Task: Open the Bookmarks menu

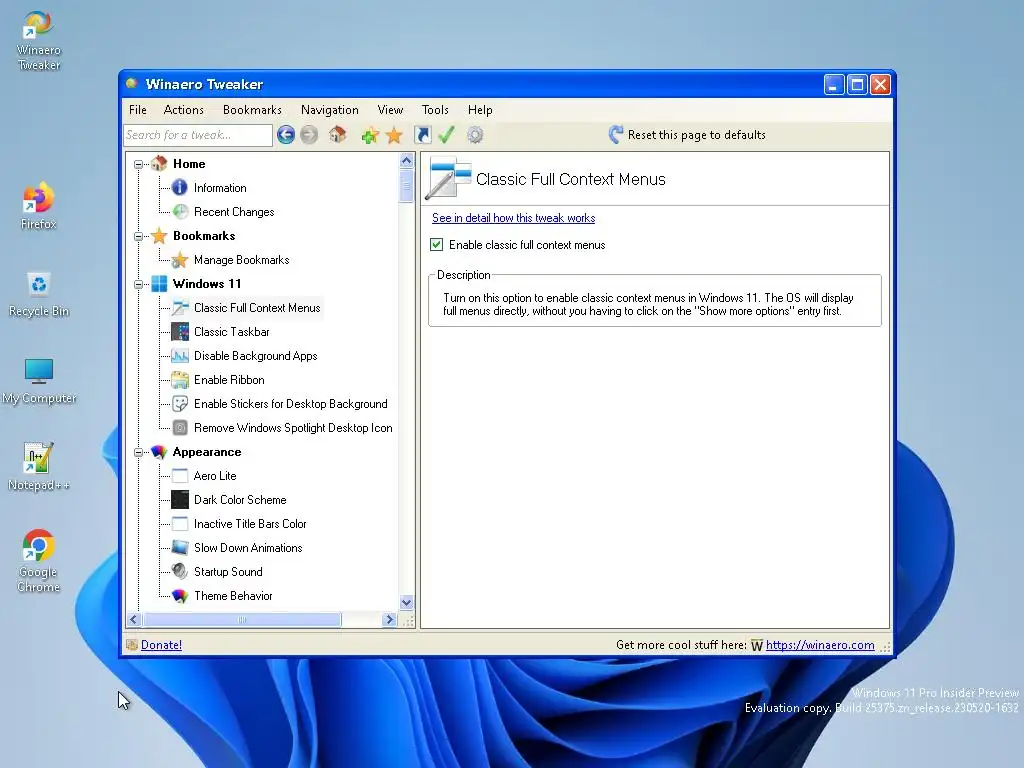Action: pos(252,110)
